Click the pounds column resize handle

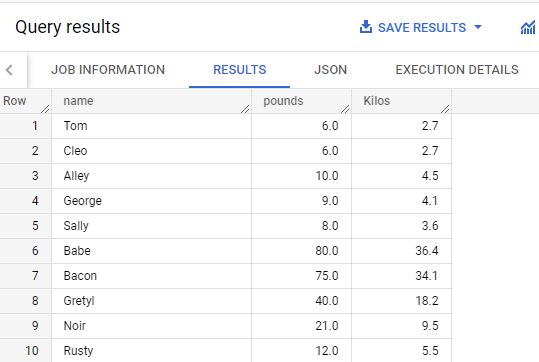click(345, 109)
